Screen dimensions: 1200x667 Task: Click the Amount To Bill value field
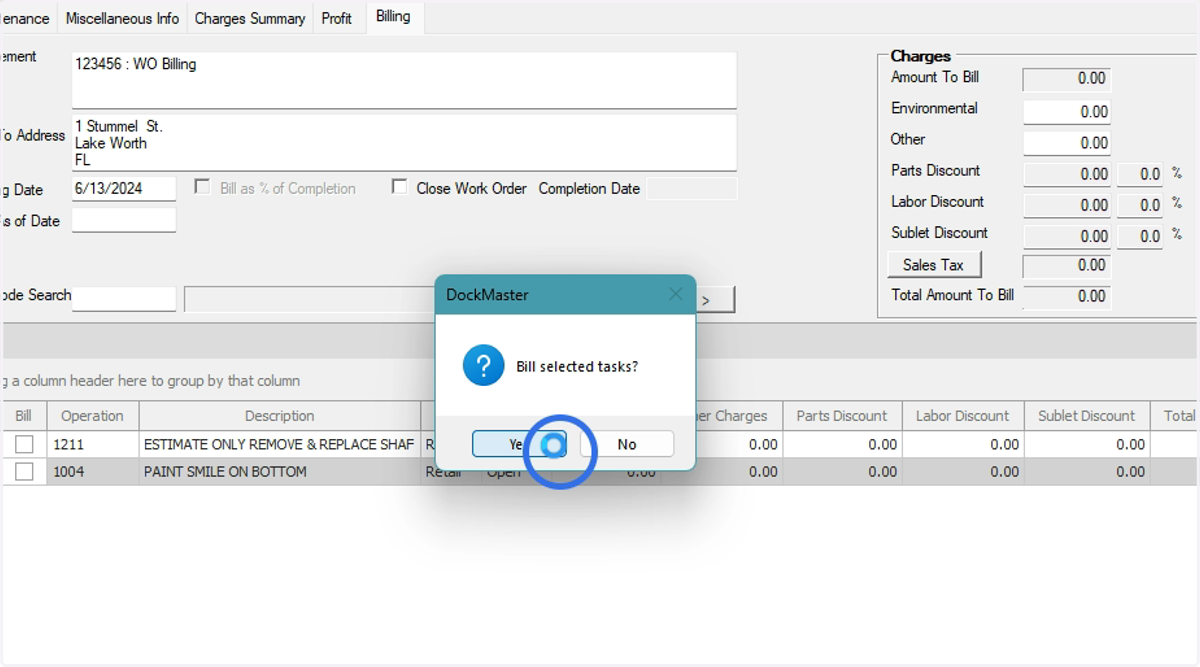tap(1066, 78)
